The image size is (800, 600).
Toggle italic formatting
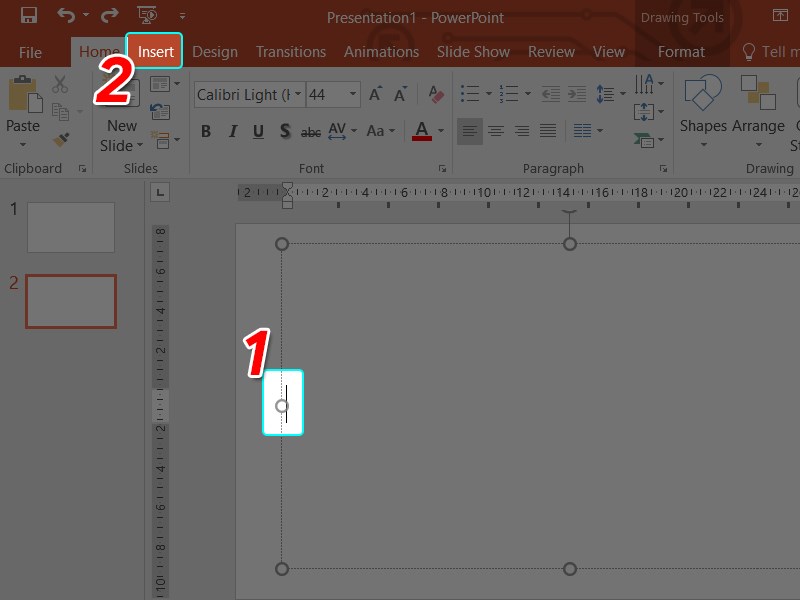(x=232, y=131)
